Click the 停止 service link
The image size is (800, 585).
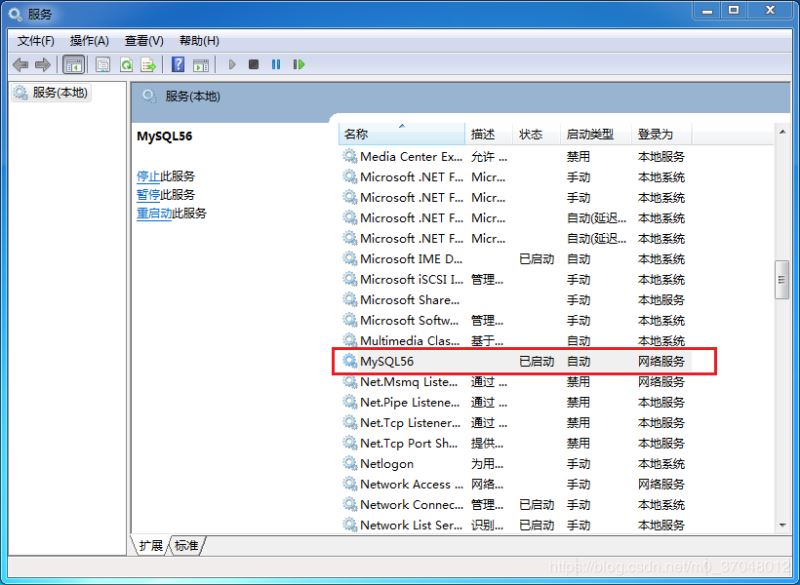point(148,176)
